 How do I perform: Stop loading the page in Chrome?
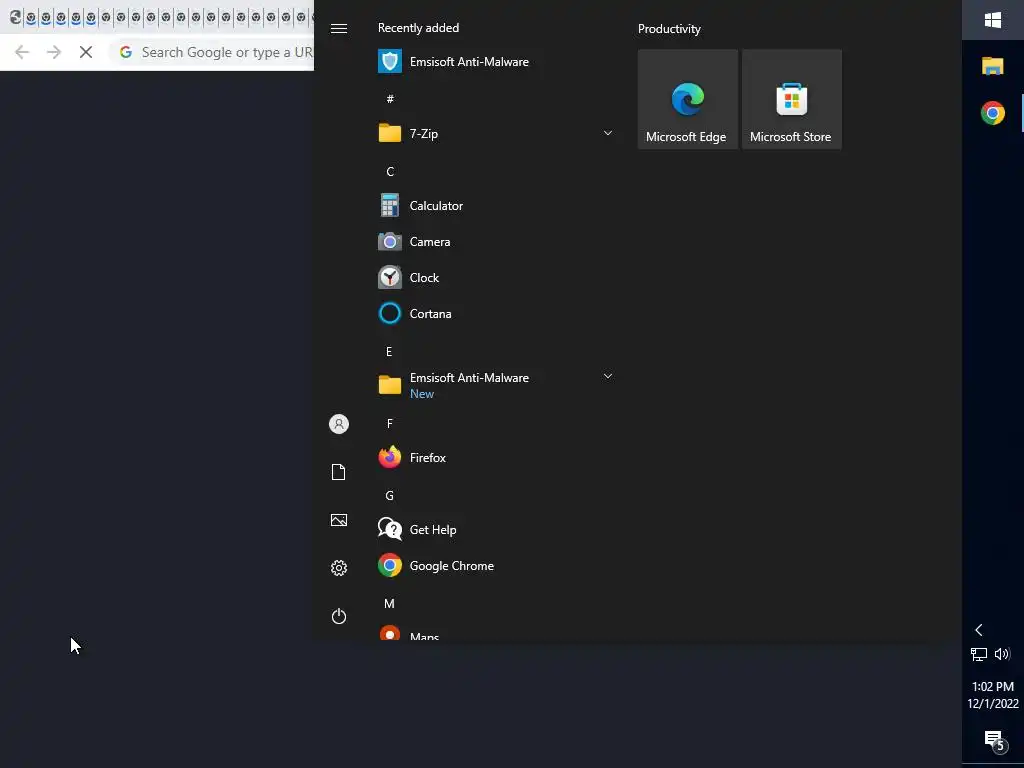(86, 52)
